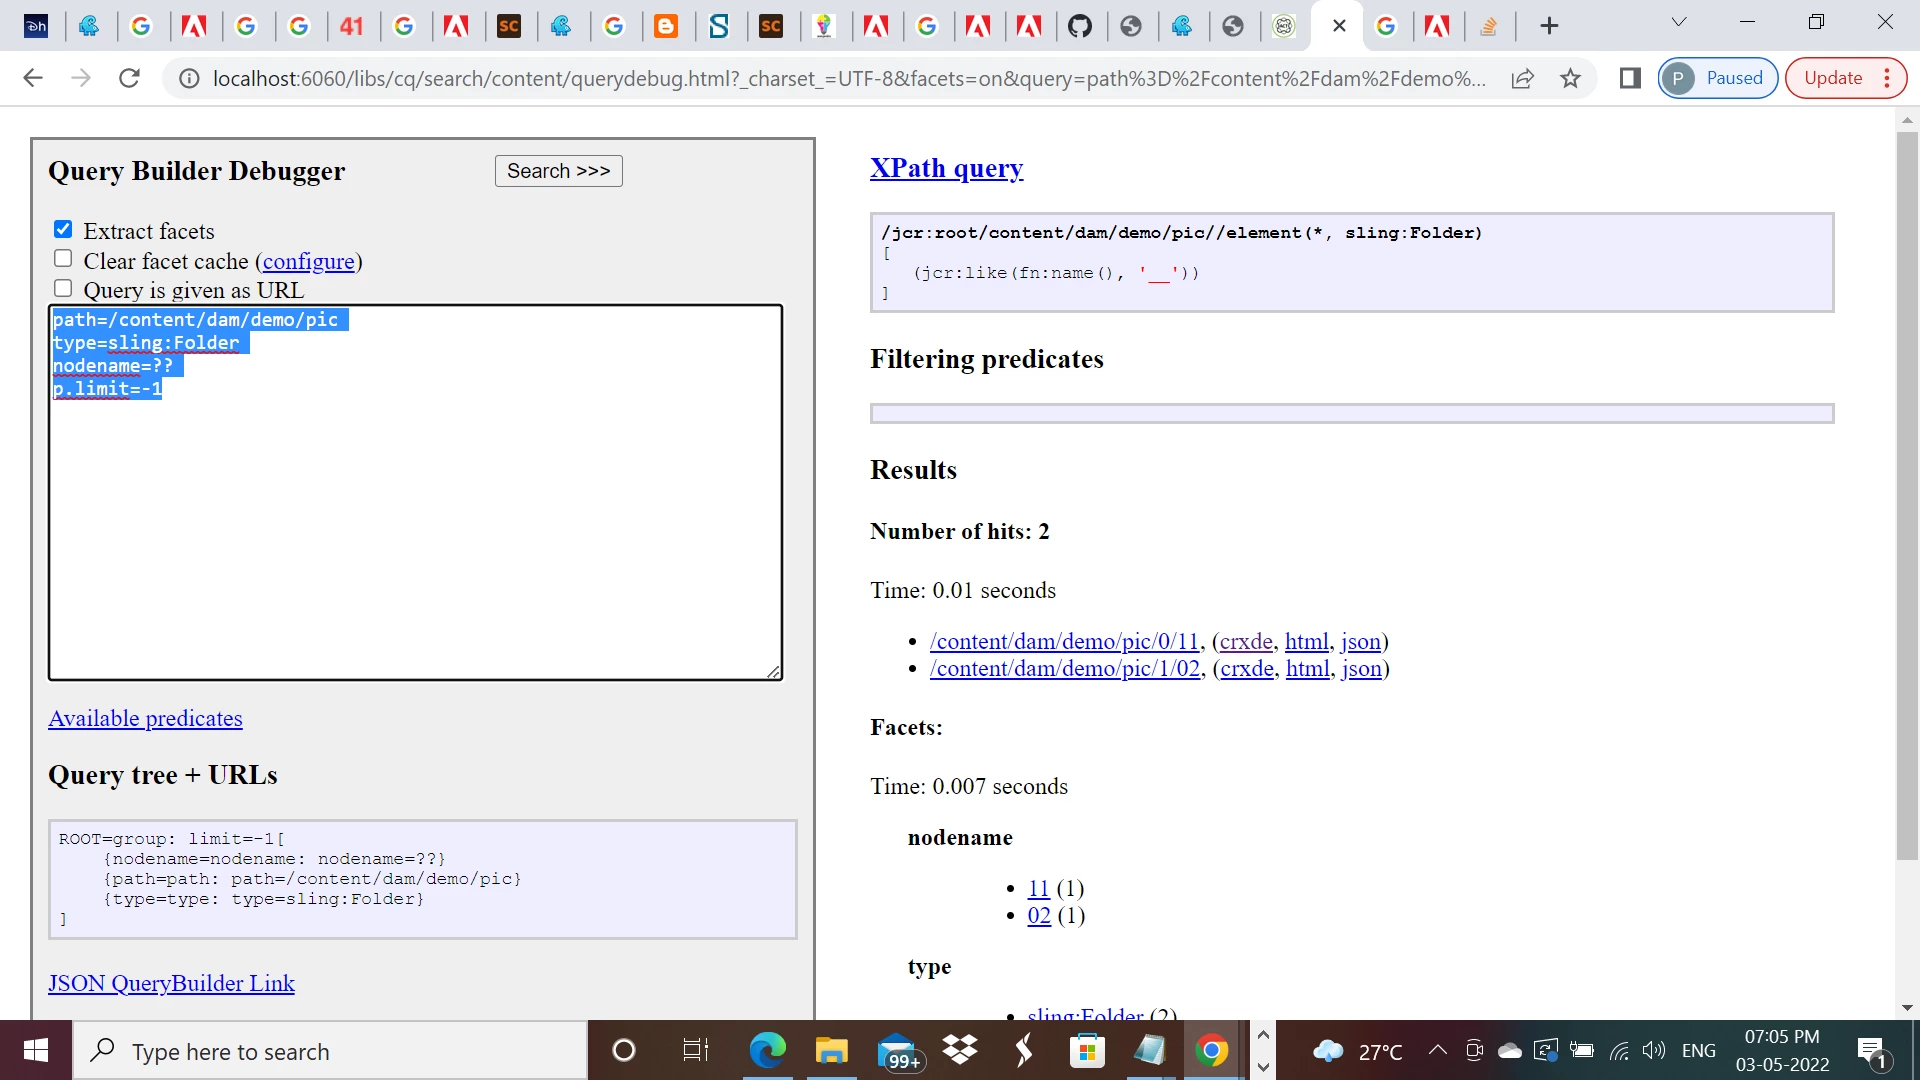
Task: Show hidden system tray icons
Action: pyautogui.click(x=1437, y=1050)
